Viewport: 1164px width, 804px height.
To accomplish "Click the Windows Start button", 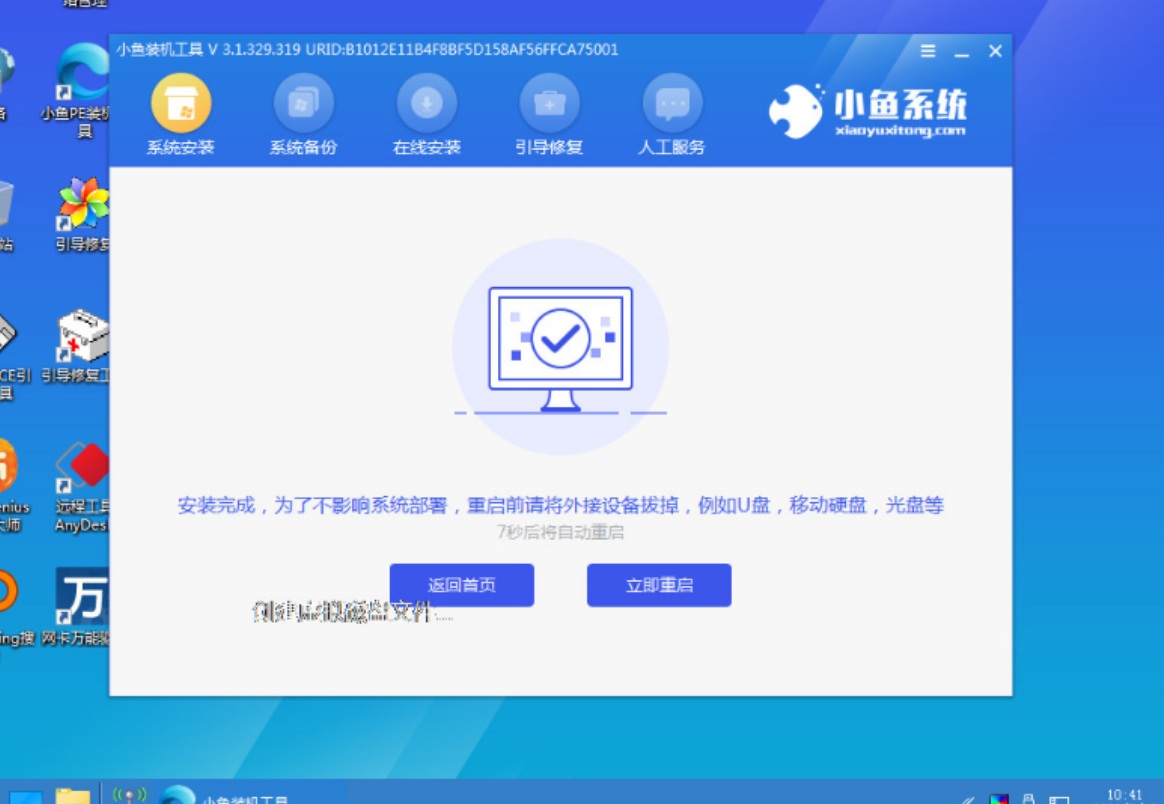I will tap(24, 795).
